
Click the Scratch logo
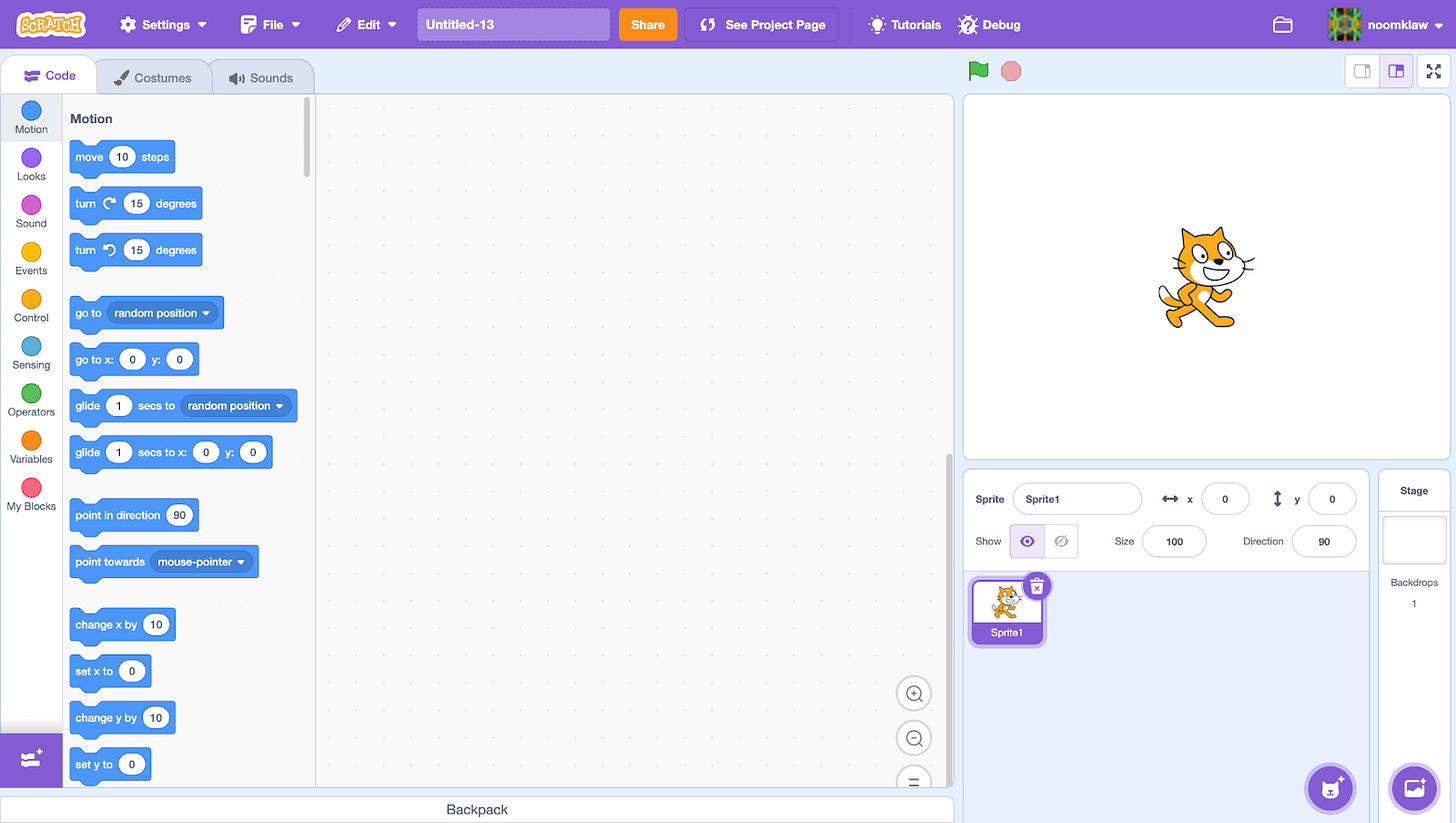click(51, 24)
